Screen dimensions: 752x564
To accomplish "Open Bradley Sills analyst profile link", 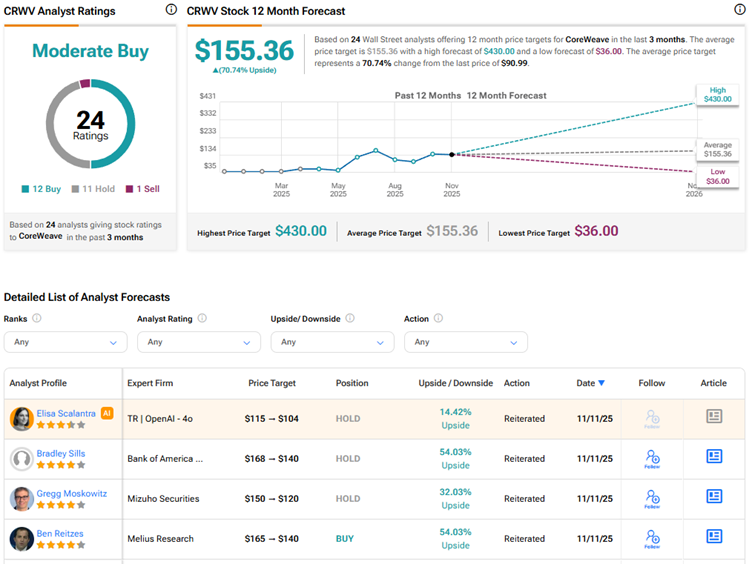I will 61,453.
